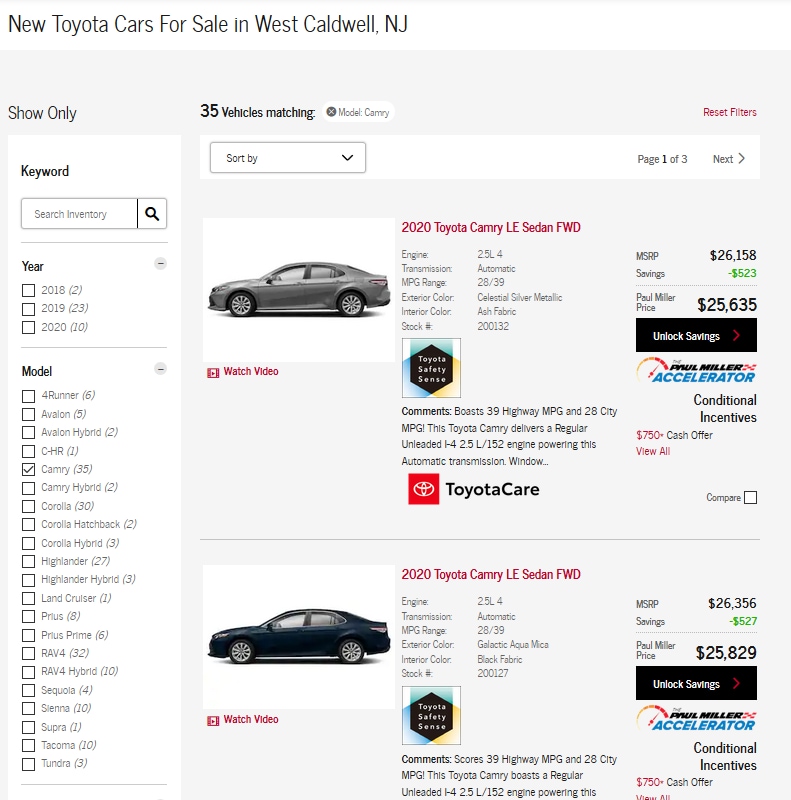Check the Avalon Hybrid model filter
791x800 pixels.
pos(29,433)
